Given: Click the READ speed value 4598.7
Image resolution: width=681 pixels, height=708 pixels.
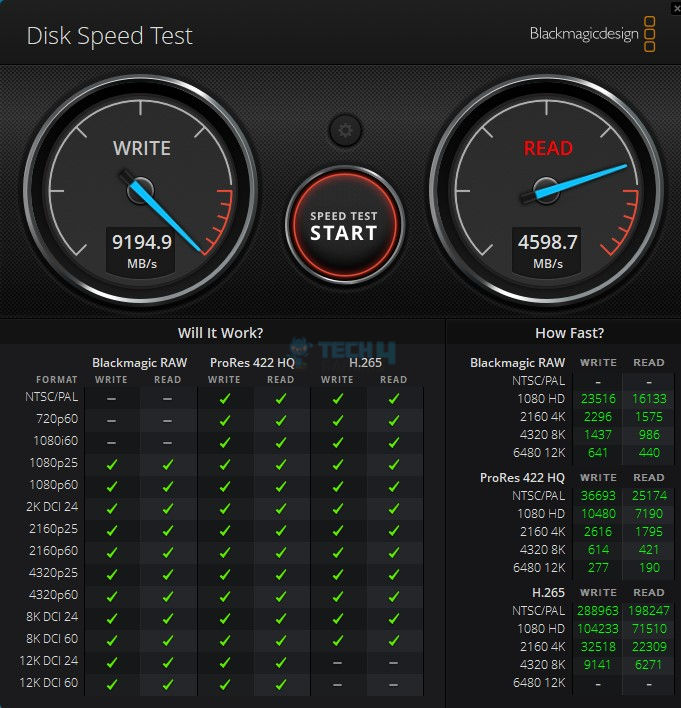Looking at the screenshot, I should click(x=547, y=242).
